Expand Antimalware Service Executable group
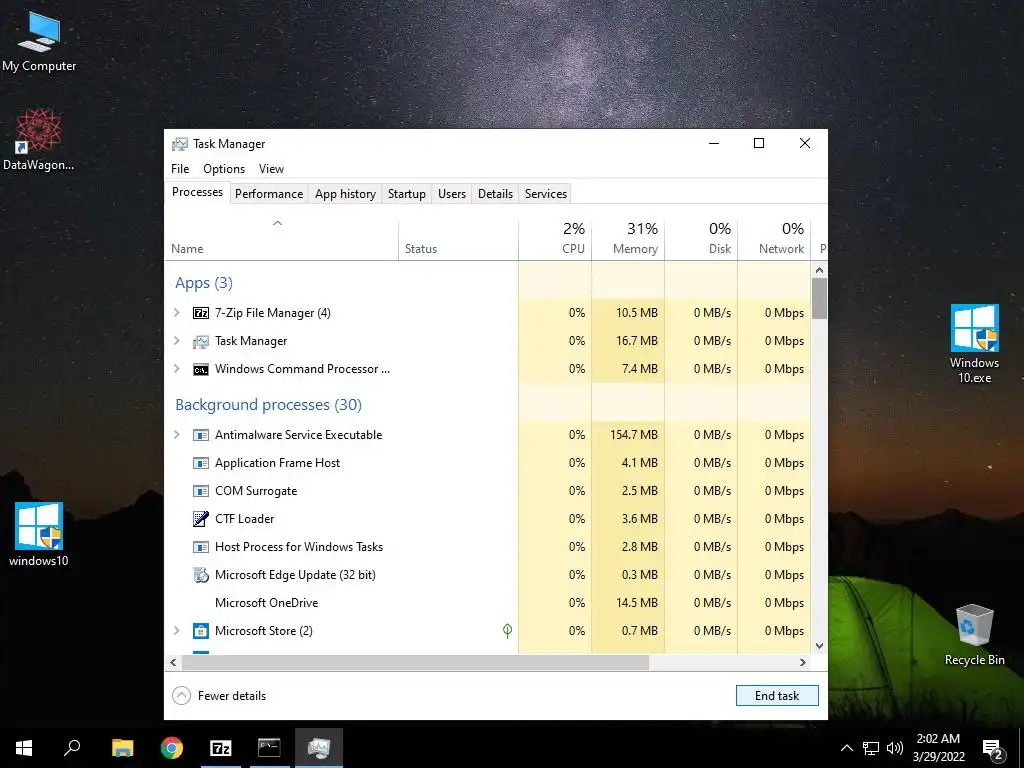The height and width of the screenshot is (768, 1024). pyautogui.click(x=176, y=435)
